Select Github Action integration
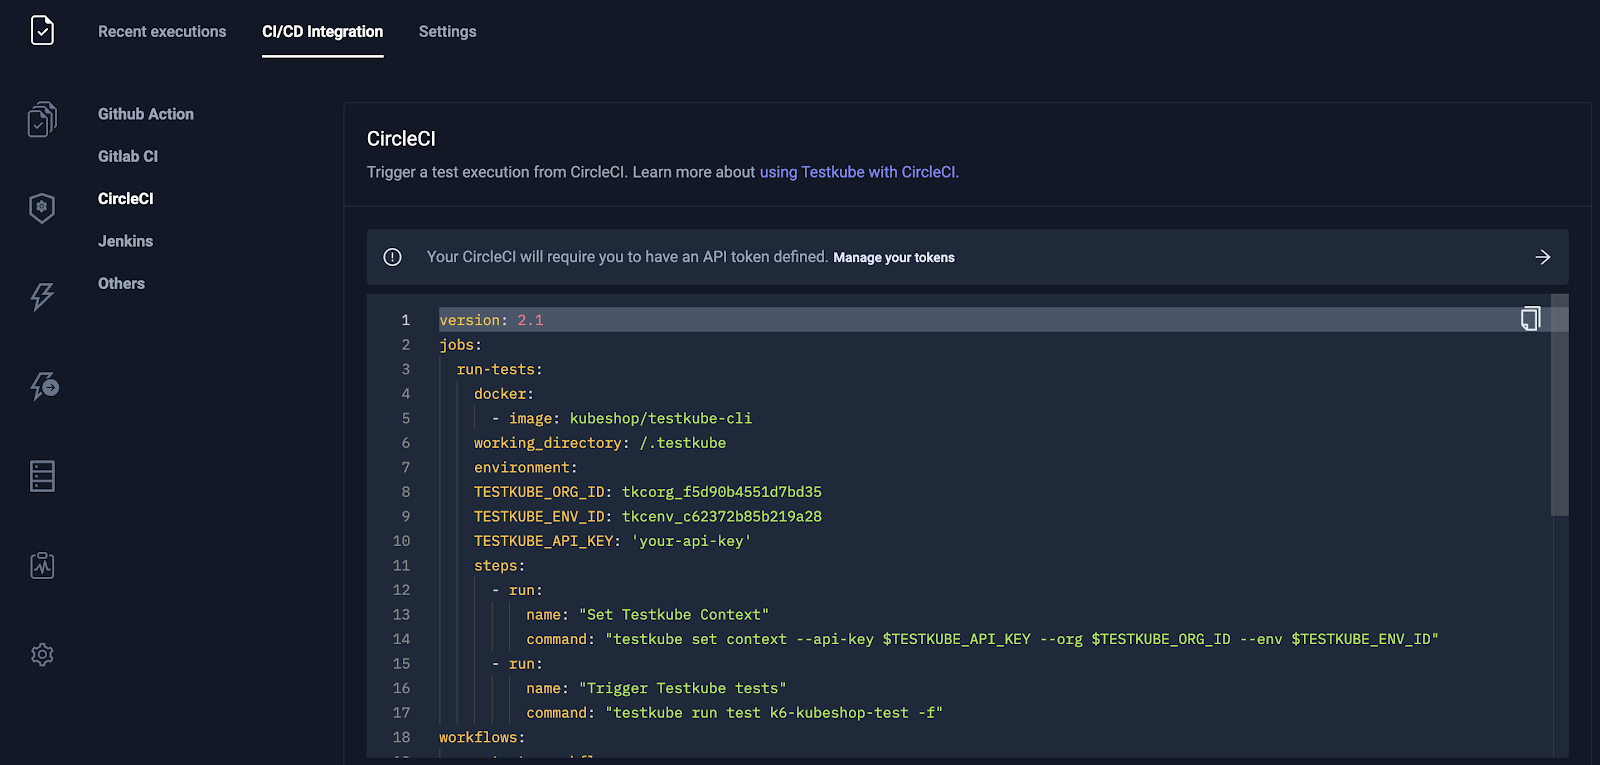The width and height of the screenshot is (1600, 765). pyautogui.click(x=146, y=114)
